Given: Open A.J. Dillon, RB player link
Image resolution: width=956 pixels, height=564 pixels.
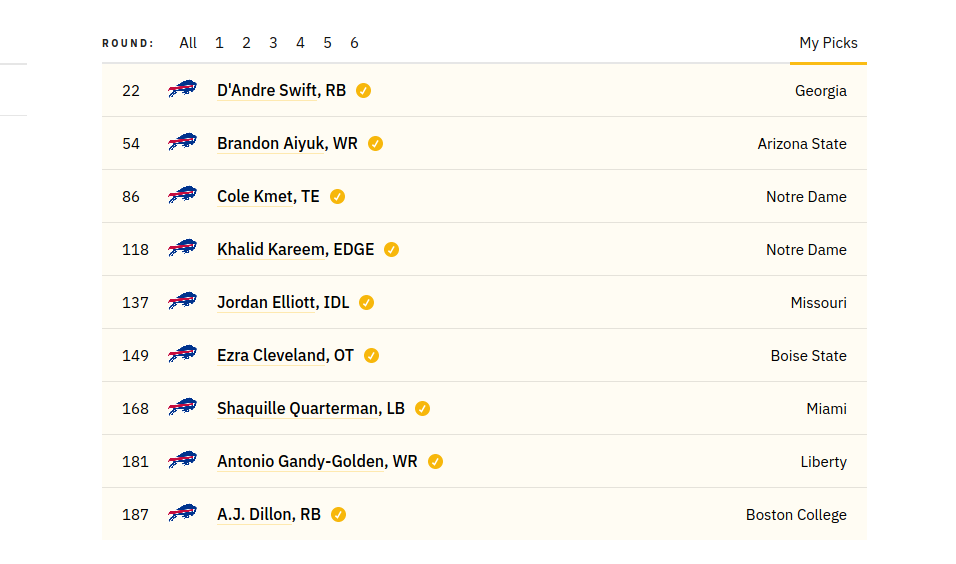Looking at the screenshot, I should [x=269, y=515].
